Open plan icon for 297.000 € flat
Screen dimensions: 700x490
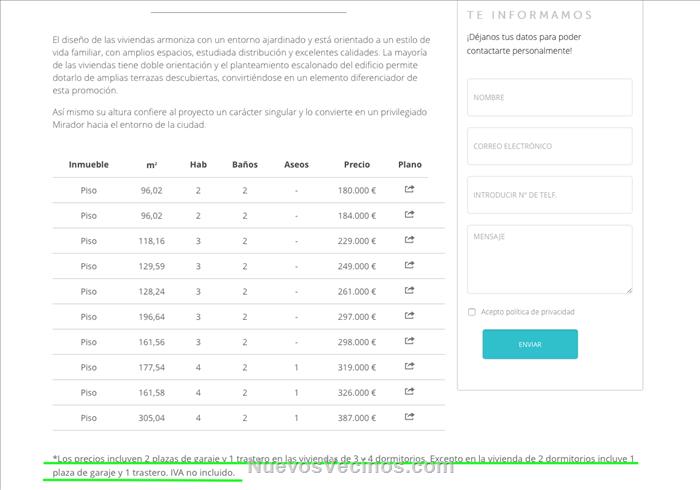coord(410,316)
